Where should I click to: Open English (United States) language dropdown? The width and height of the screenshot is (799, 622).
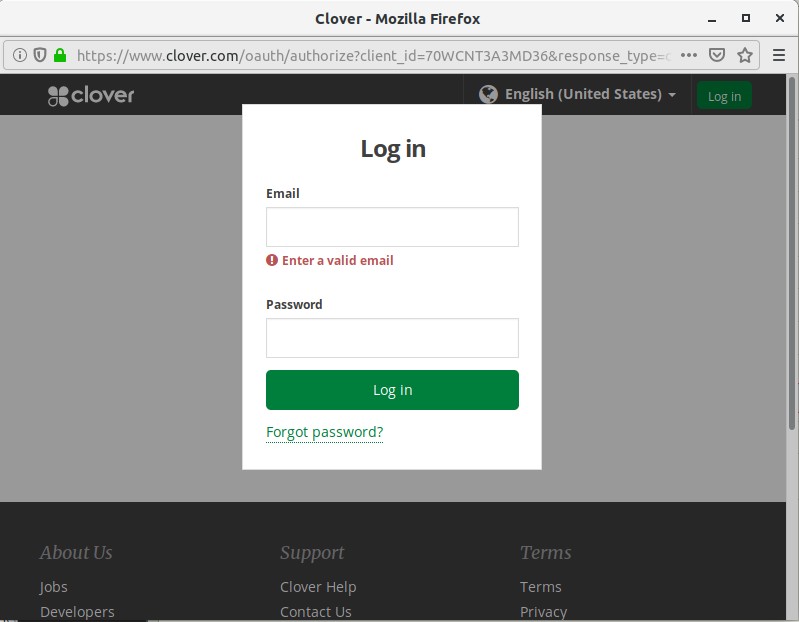click(x=578, y=94)
